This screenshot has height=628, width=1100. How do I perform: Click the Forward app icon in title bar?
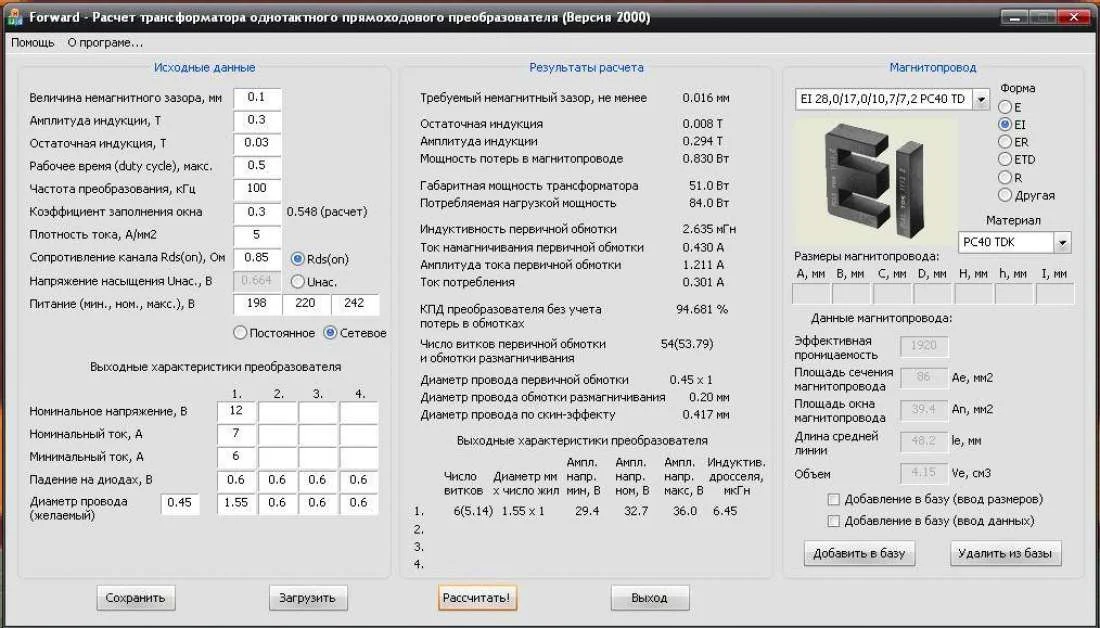coord(14,17)
